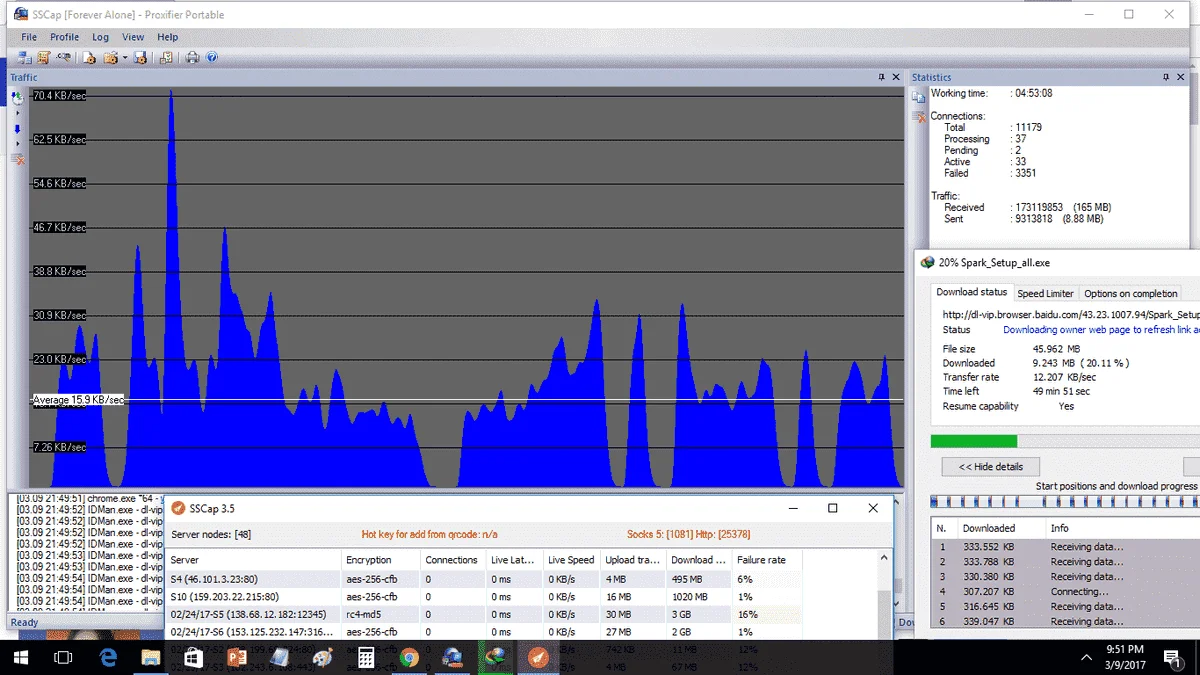This screenshot has width=1200, height=675.
Task: Open PowerPoint from the taskbar
Action: coord(237,657)
